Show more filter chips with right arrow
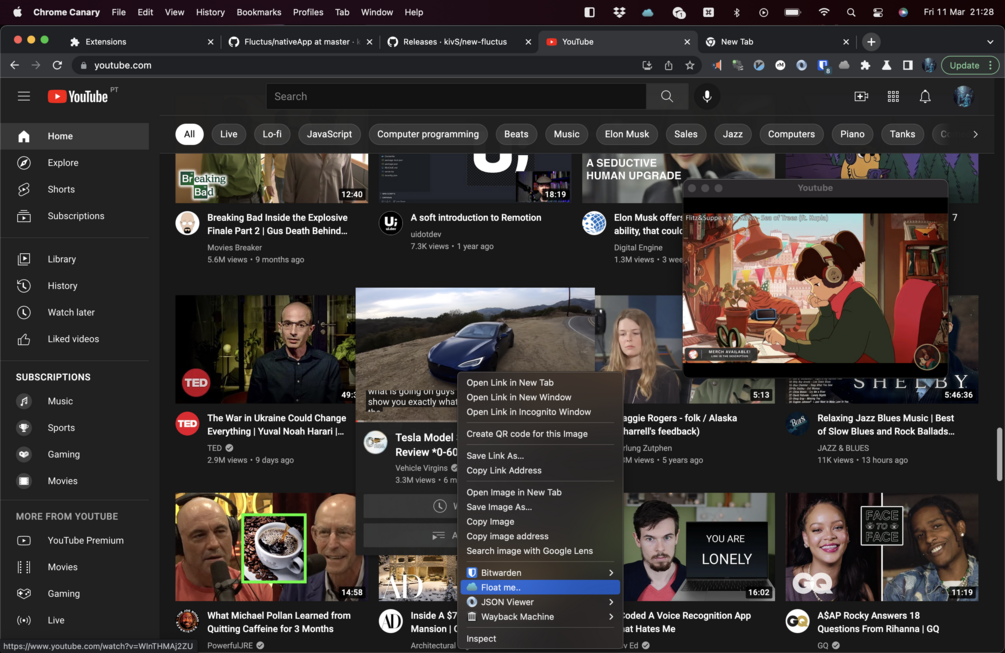The width and height of the screenshot is (1005, 653). 976,135
